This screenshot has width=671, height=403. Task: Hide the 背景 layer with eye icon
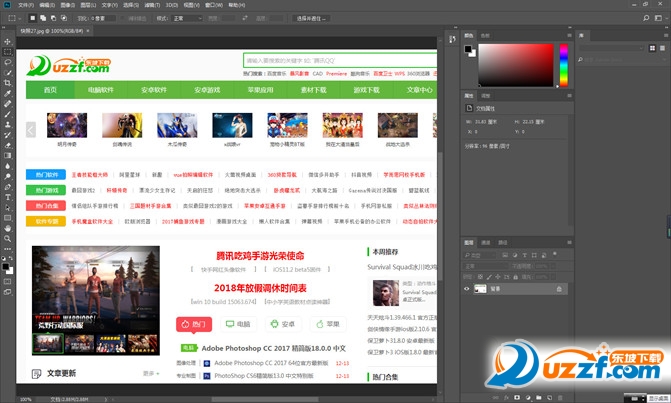(x=466, y=289)
